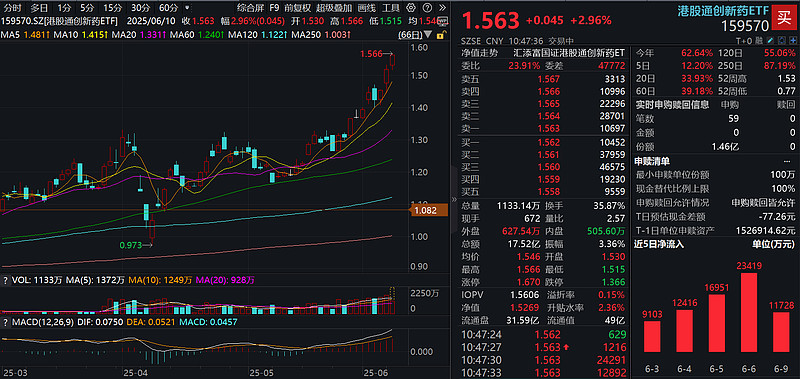The width and height of the screenshot is (800, 379).
Task: Click the fund code 159570
Action: pyautogui.click(x=745, y=26)
